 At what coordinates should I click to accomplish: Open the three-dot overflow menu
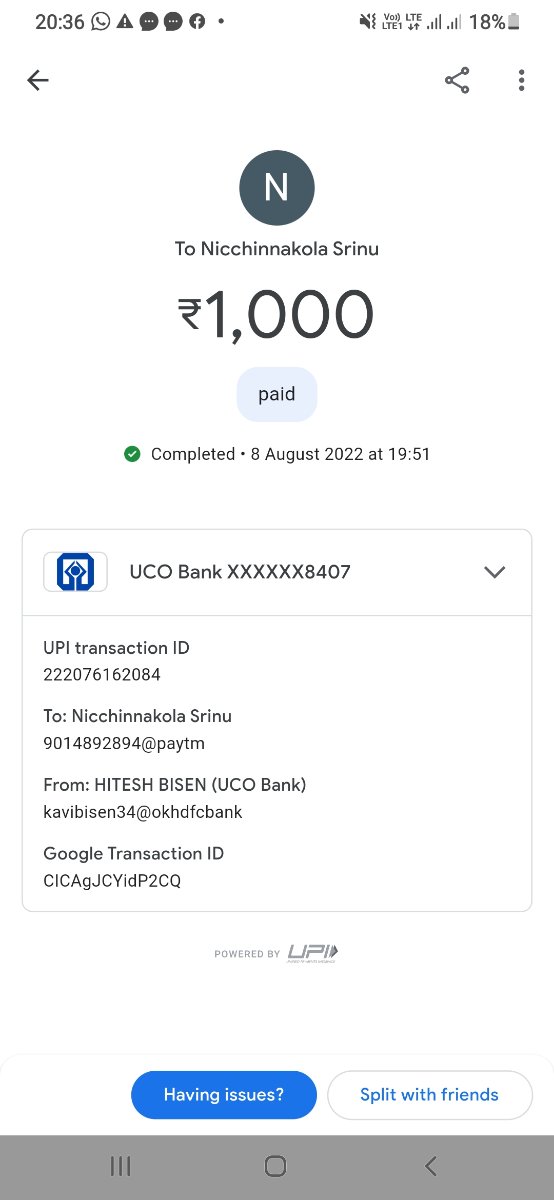click(x=521, y=81)
